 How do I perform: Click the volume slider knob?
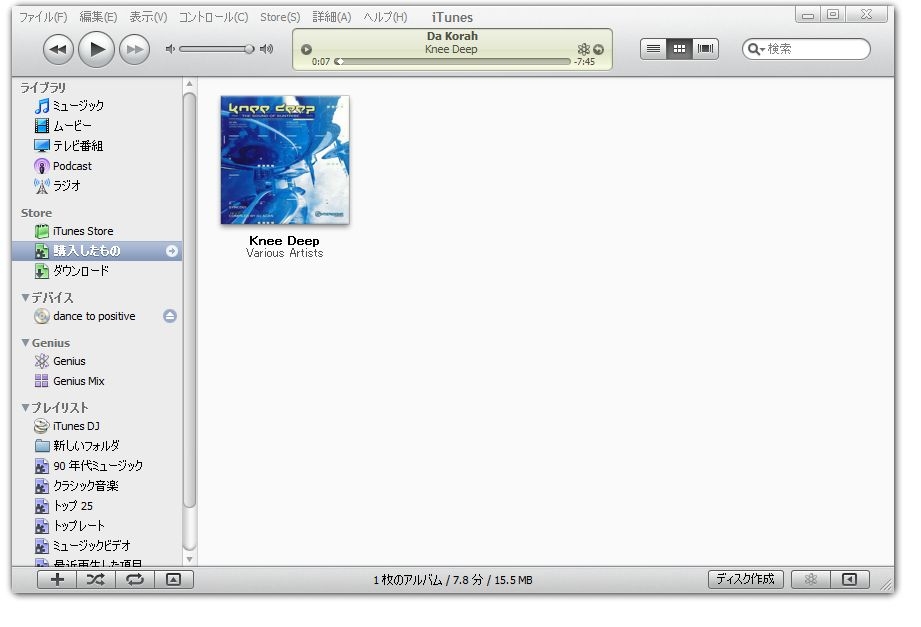point(249,49)
